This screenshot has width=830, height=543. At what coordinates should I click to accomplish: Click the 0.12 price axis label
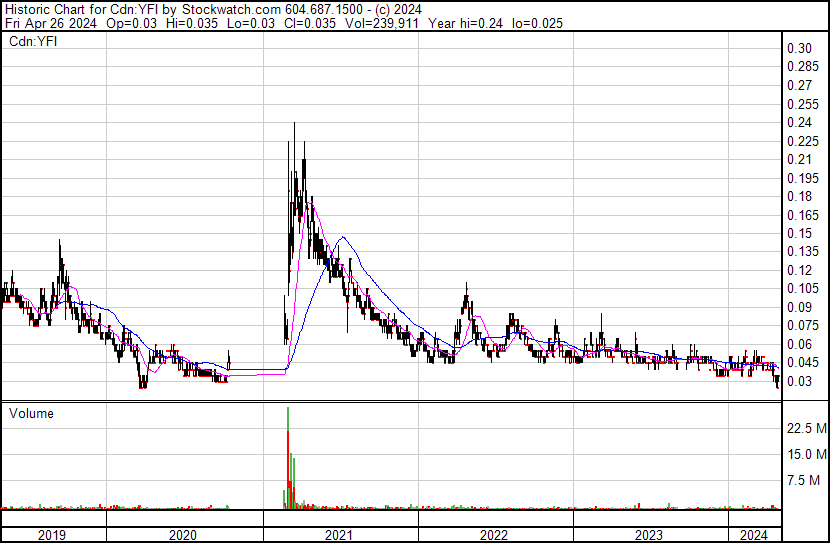[799, 270]
